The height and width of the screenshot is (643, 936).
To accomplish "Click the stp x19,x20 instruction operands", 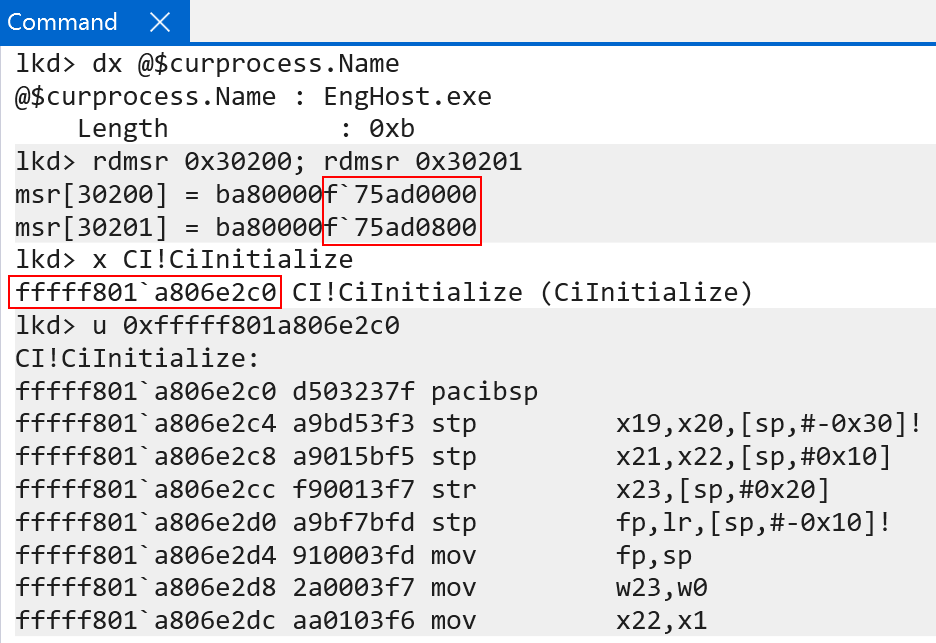I will coord(768,424).
